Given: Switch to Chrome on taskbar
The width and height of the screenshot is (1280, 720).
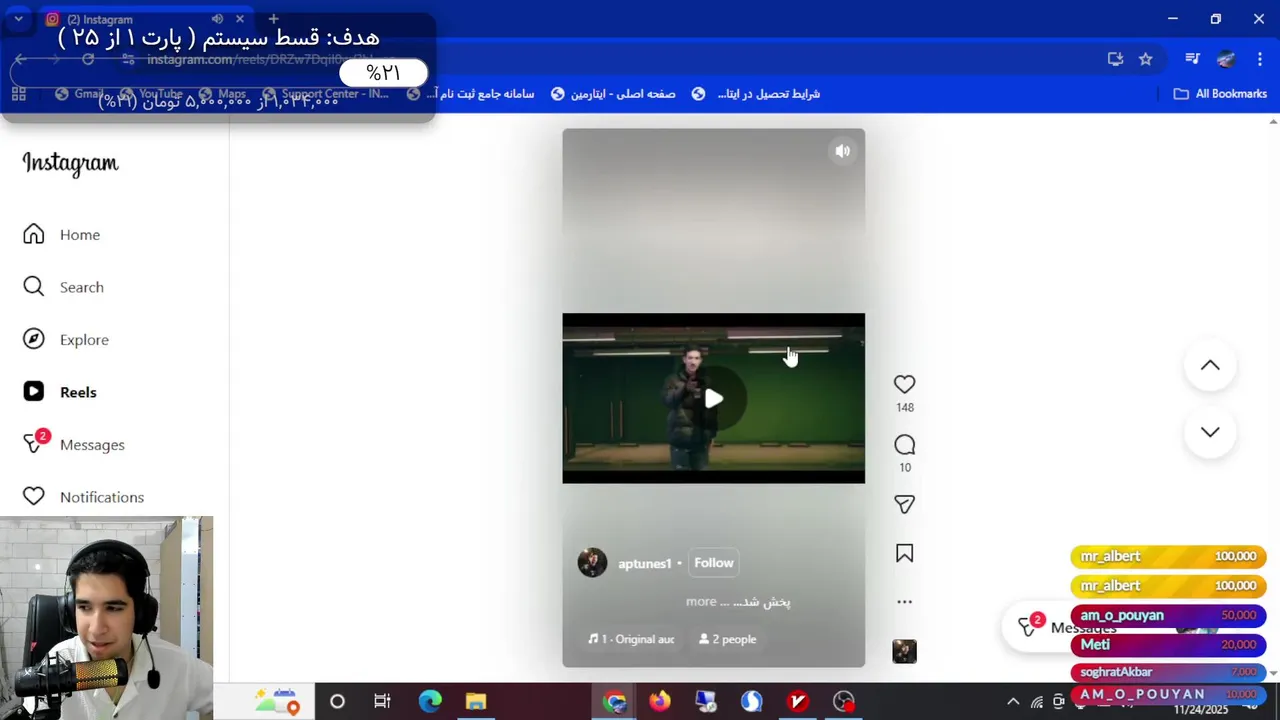Looking at the screenshot, I should tap(614, 702).
